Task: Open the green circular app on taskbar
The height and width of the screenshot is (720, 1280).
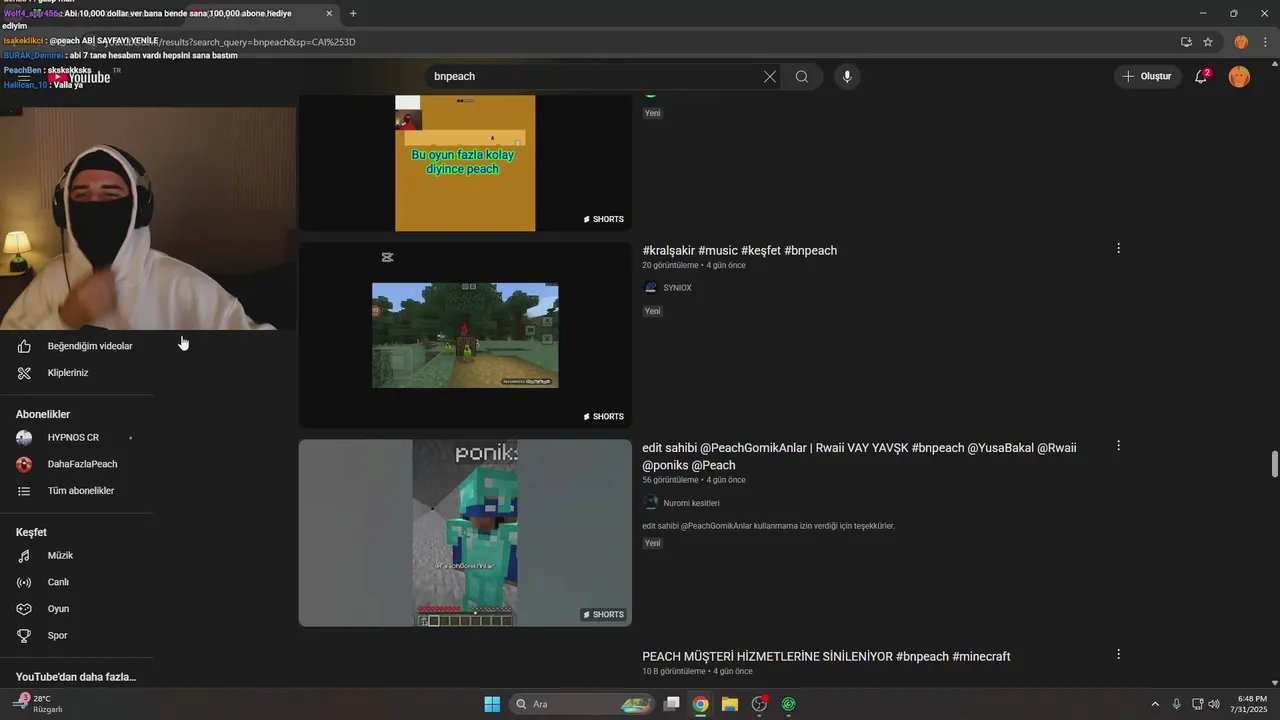Action: [x=788, y=704]
